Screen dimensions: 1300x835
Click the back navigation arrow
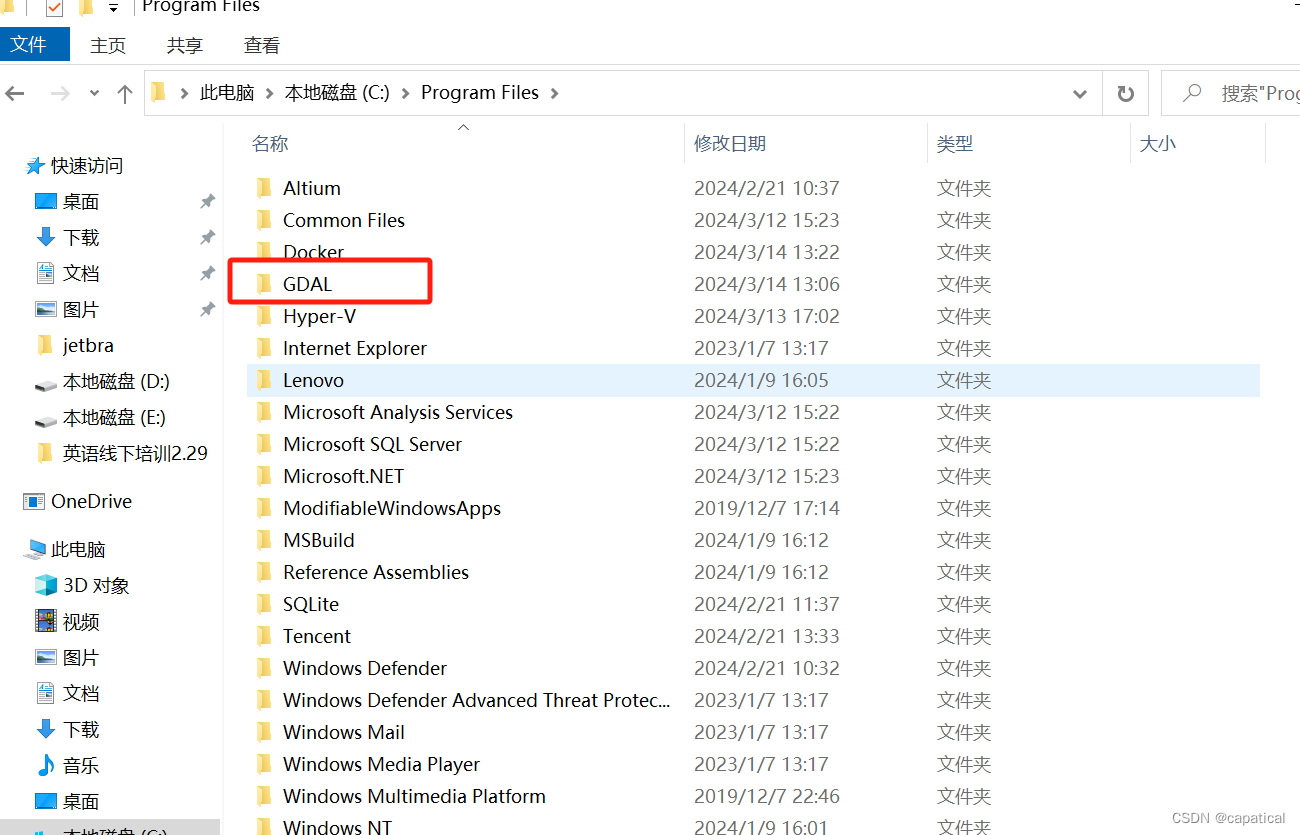click(x=15, y=93)
